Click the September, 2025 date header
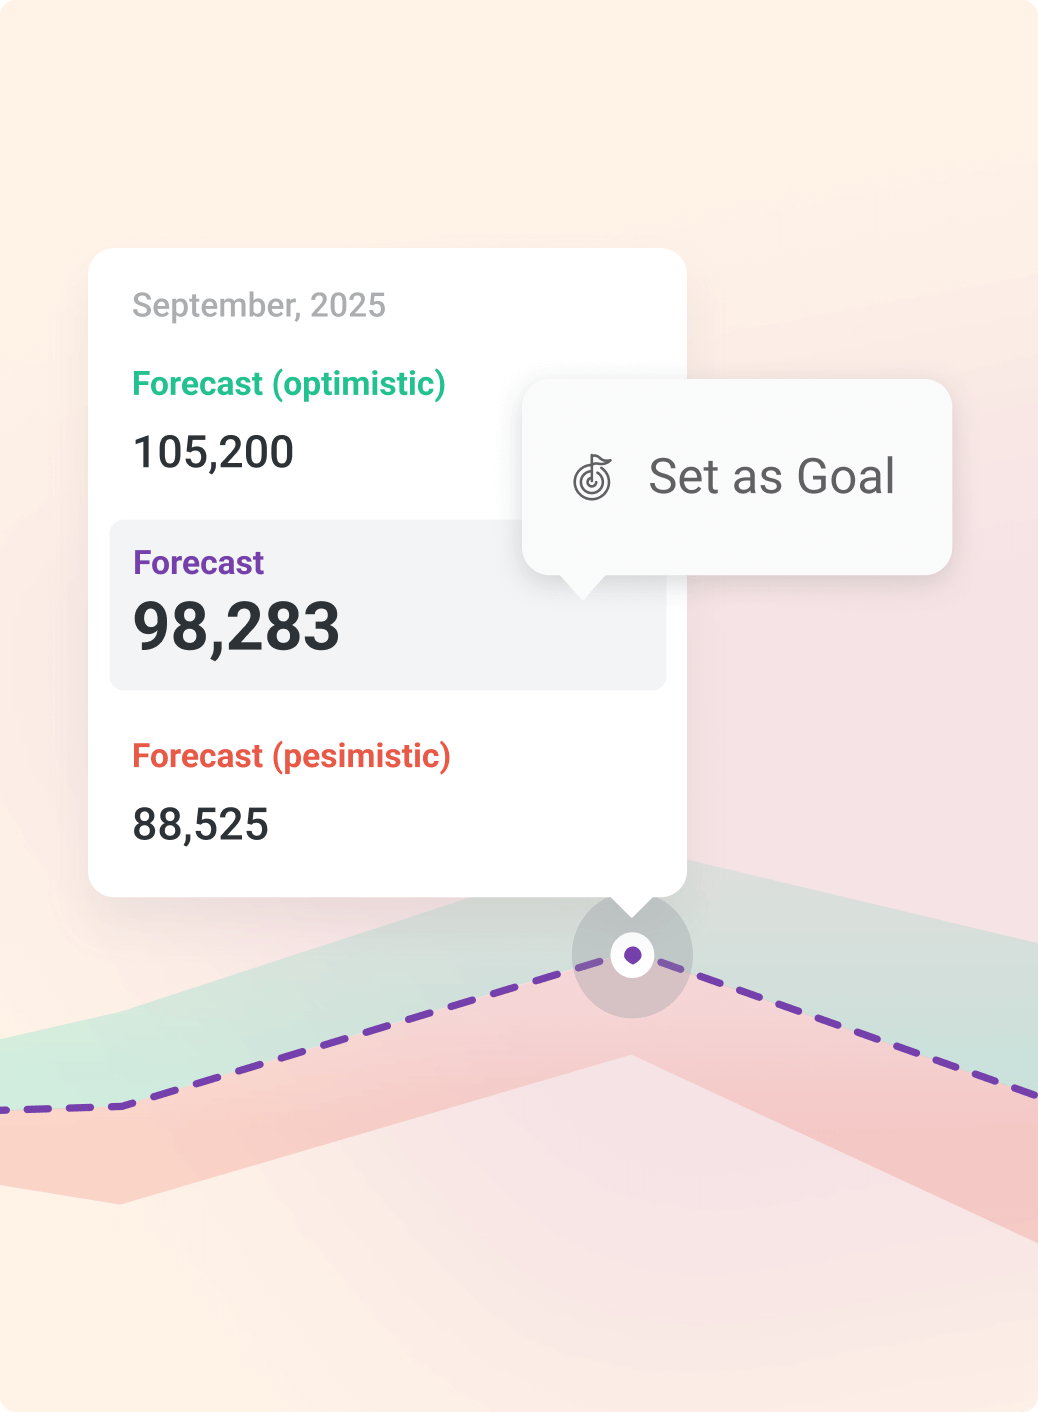 259,305
